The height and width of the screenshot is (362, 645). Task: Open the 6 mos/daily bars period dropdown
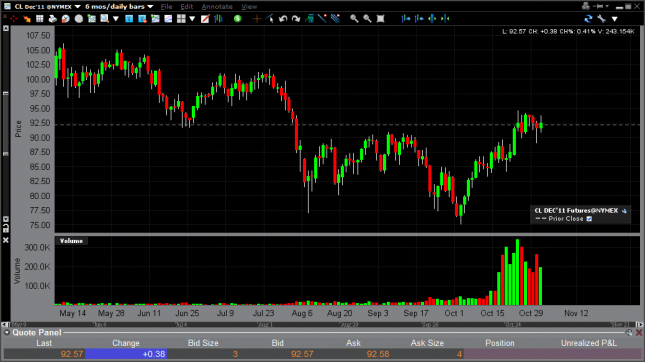click(x=150, y=7)
